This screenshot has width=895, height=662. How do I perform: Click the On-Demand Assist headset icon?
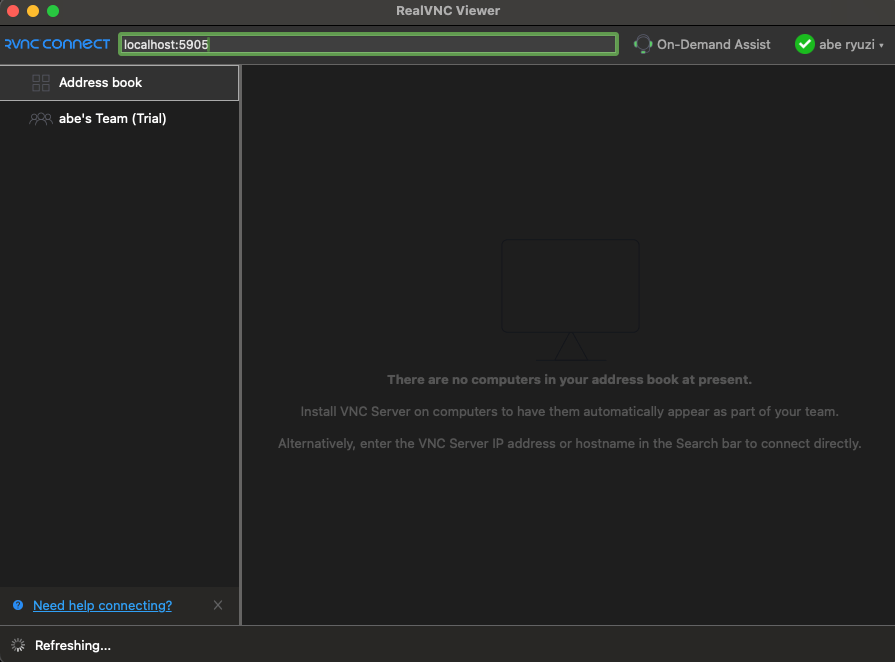click(643, 44)
